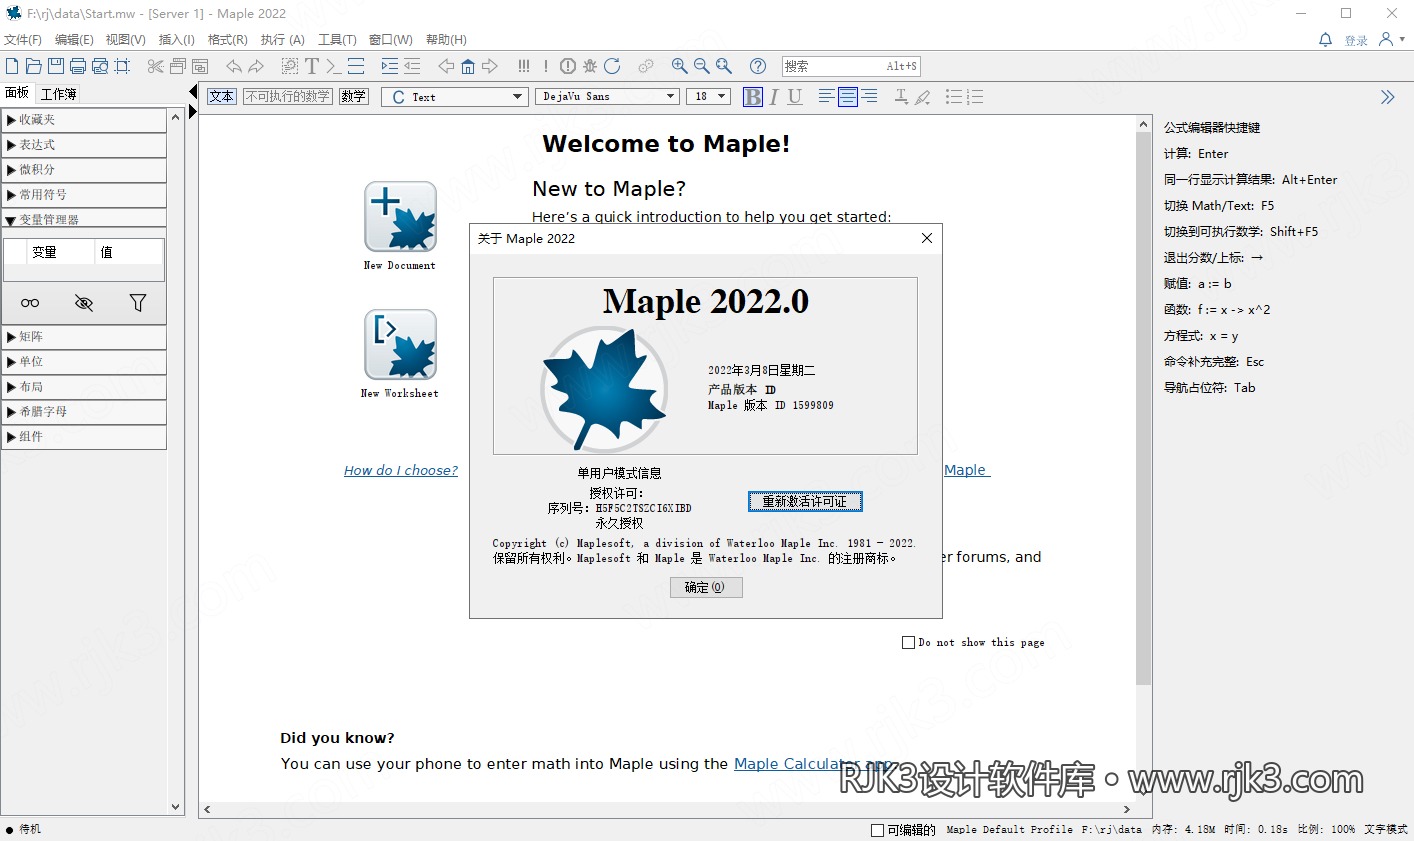Image resolution: width=1414 pixels, height=841 pixels.
Task: Open the DejaVu Sans font dropdown
Action: point(608,97)
